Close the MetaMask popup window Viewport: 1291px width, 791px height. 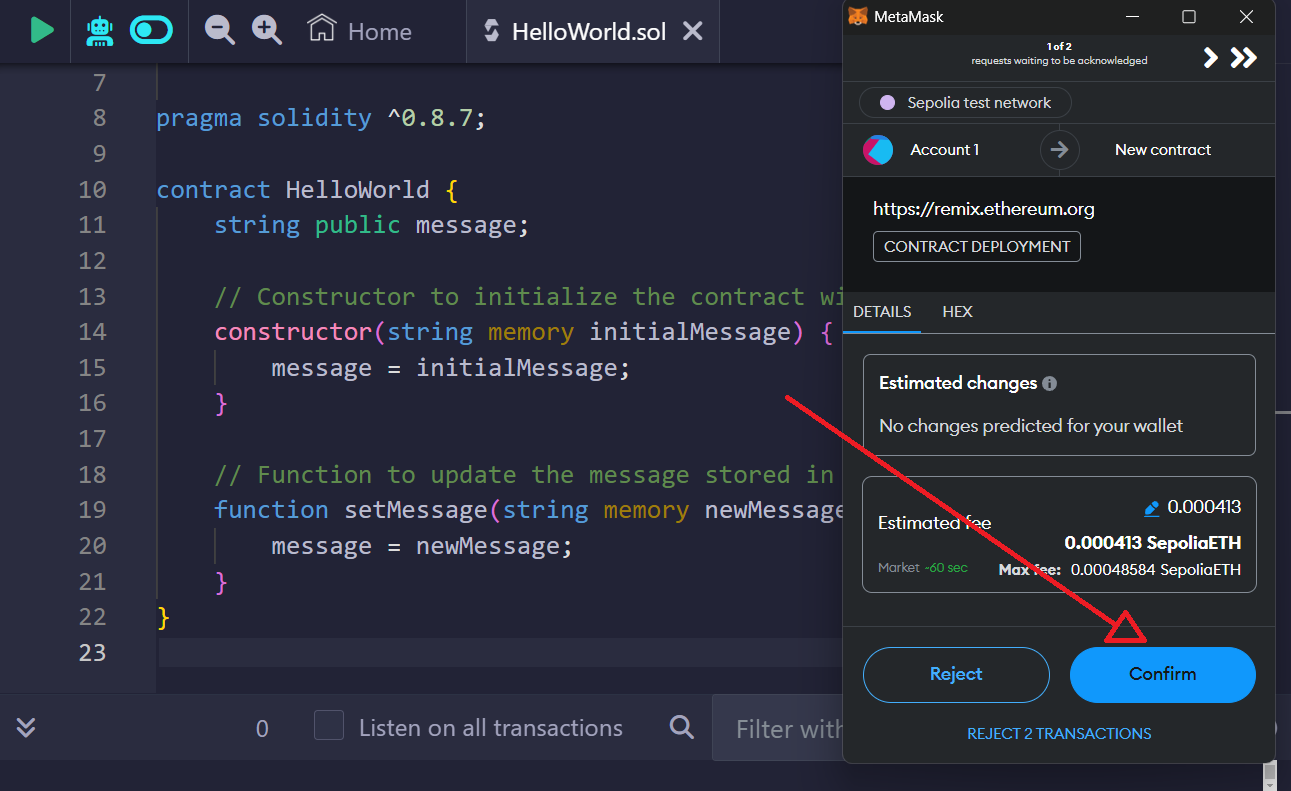pos(1246,16)
